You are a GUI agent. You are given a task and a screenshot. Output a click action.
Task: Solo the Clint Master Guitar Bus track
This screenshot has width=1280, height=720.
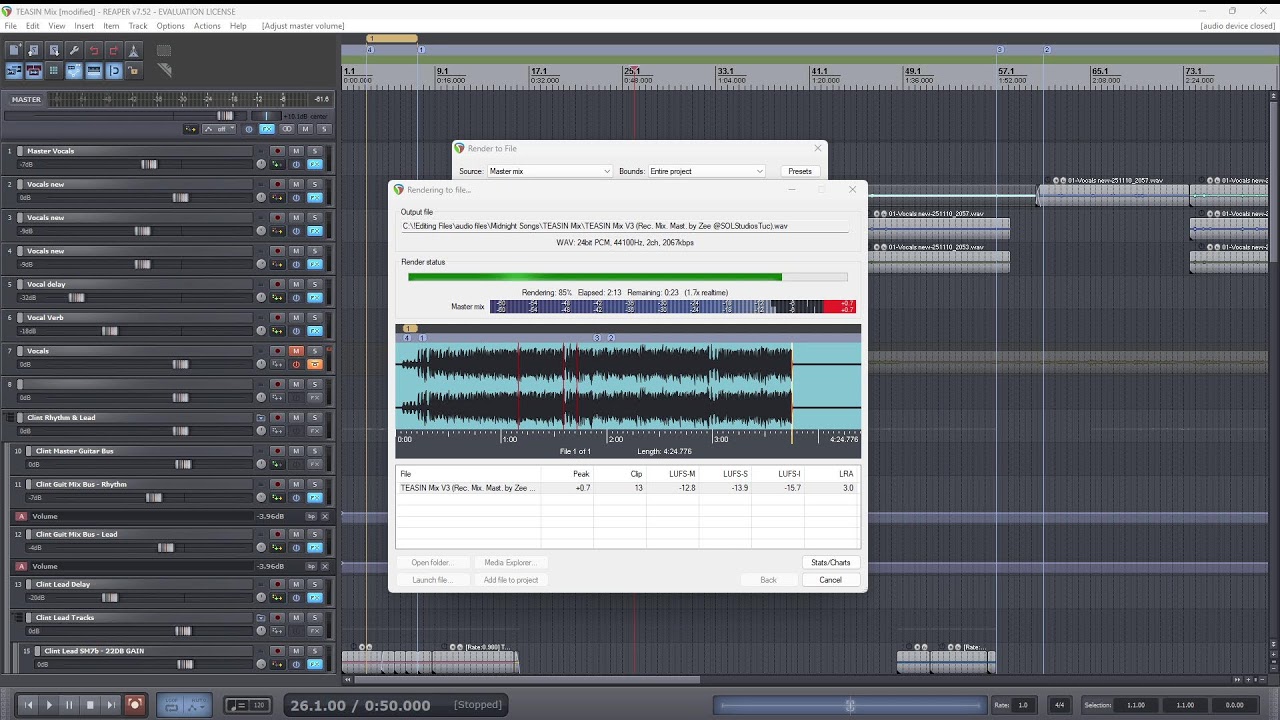pyautogui.click(x=314, y=451)
